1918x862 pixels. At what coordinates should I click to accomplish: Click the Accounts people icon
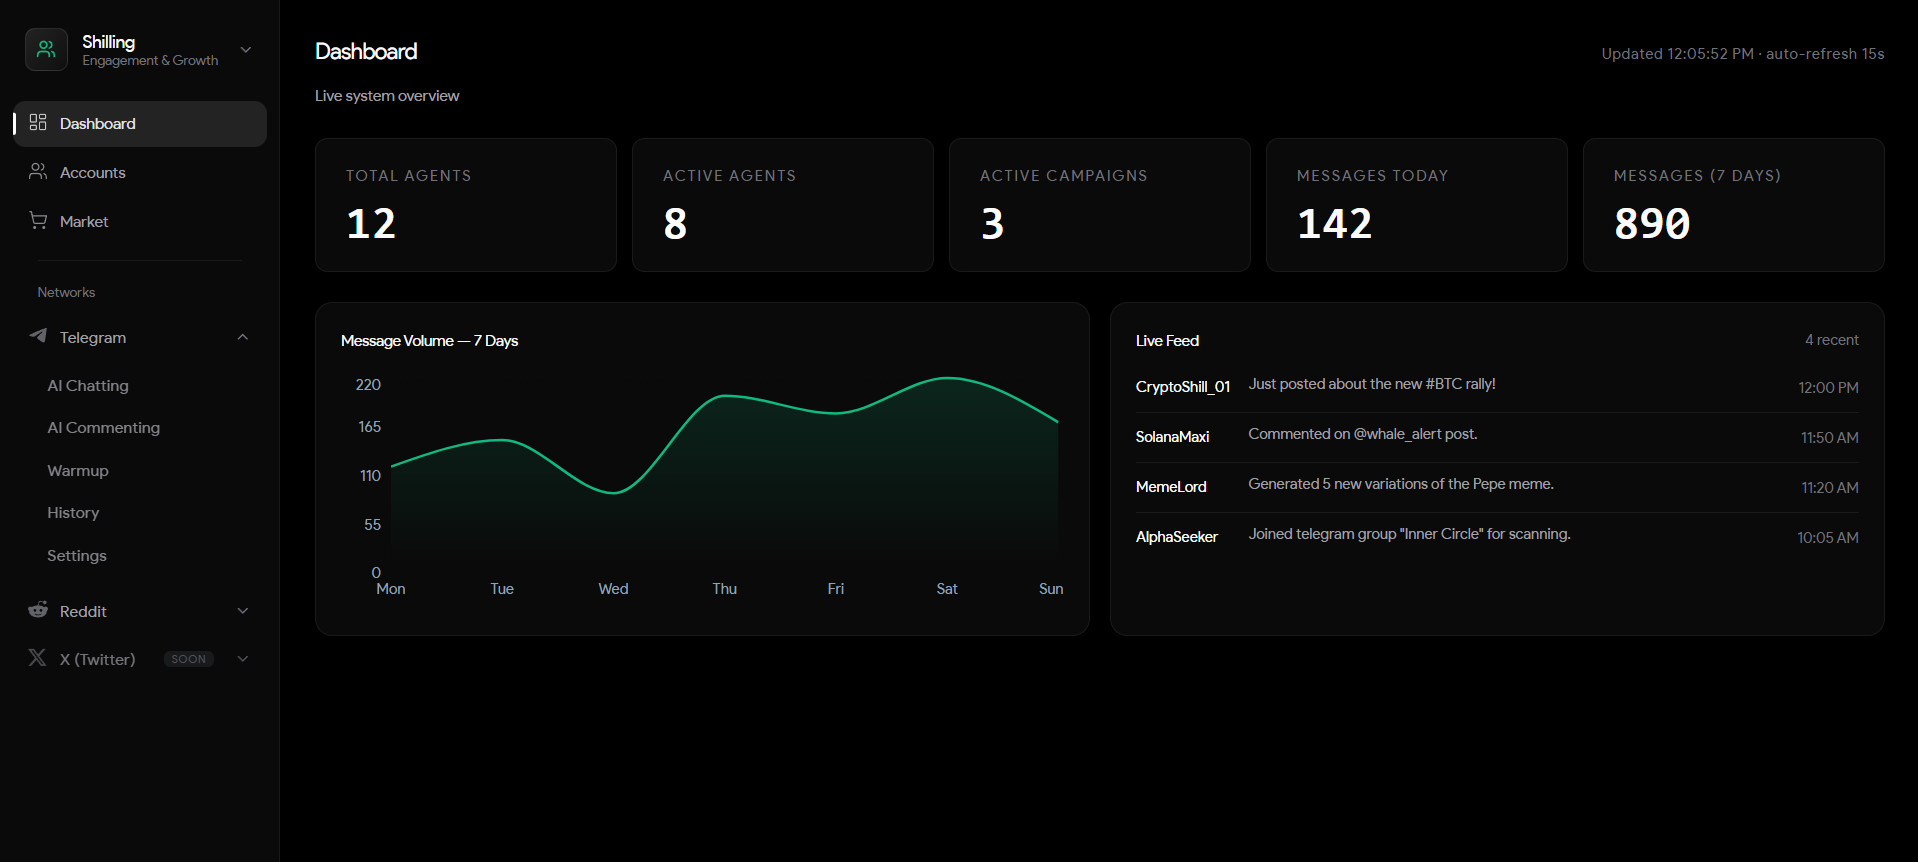pos(38,171)
